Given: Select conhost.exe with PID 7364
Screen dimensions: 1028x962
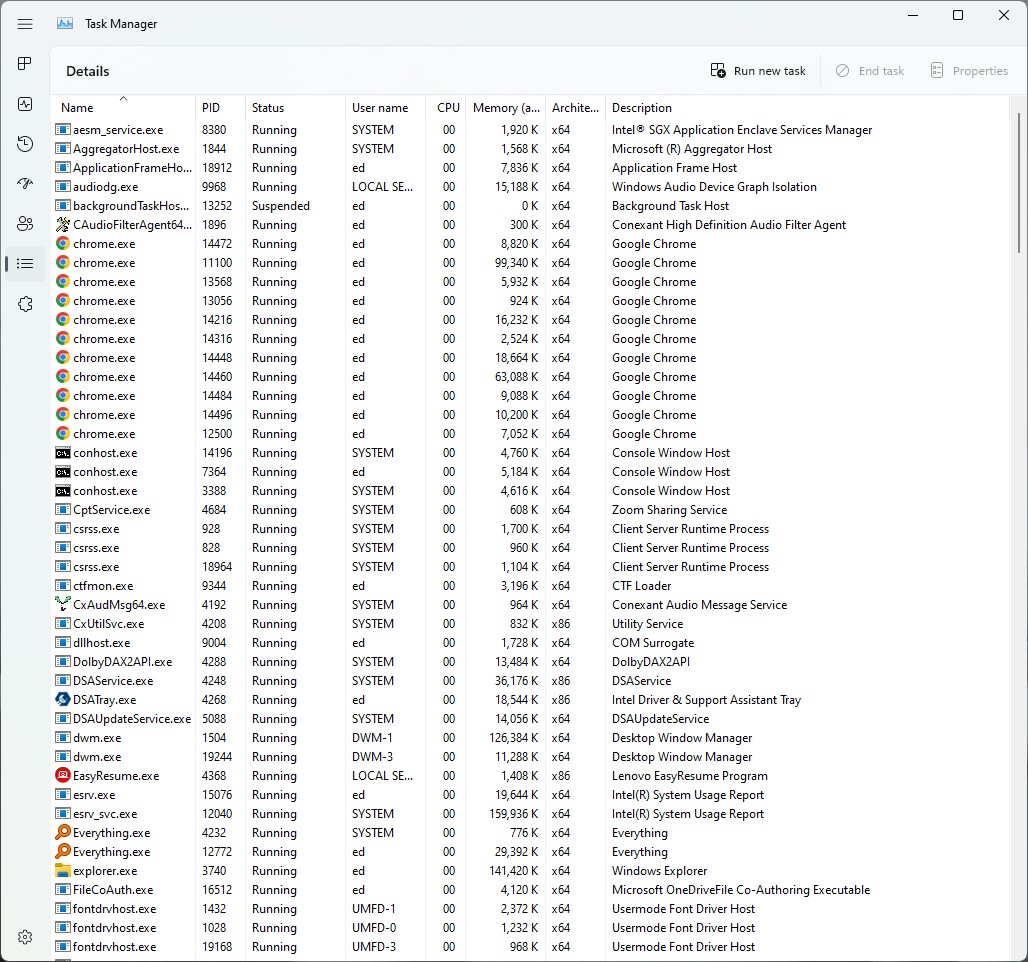Looking at the screenshot, I should [530, 472].
